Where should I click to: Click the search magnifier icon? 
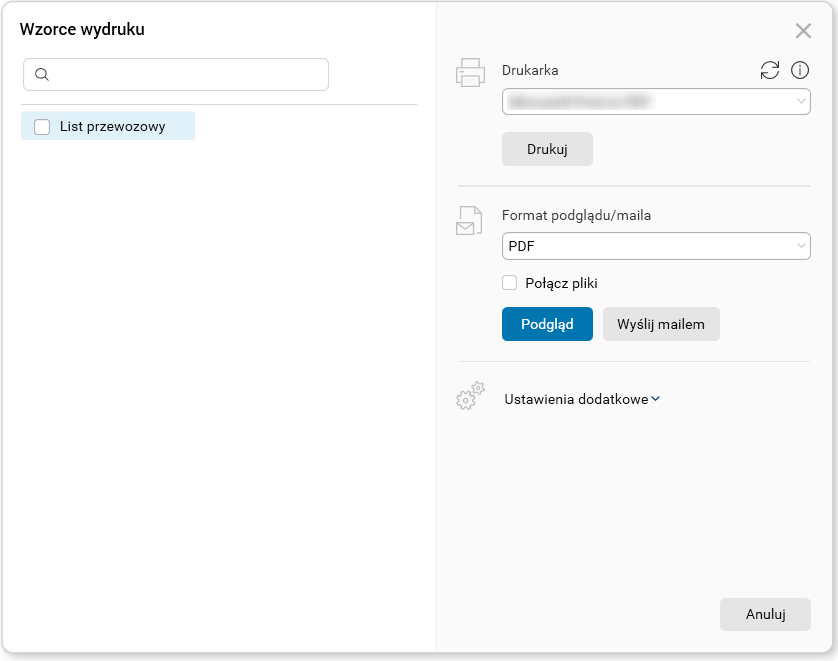[x=42, y=75]
